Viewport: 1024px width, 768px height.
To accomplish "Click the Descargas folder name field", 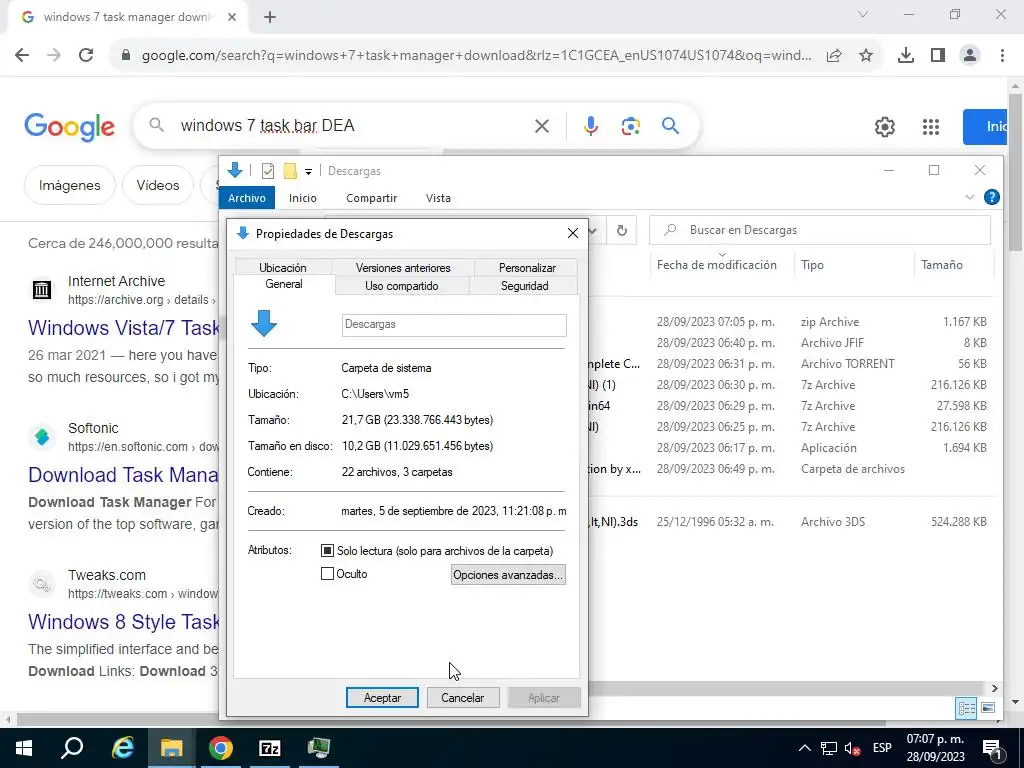I will [454, 325].
